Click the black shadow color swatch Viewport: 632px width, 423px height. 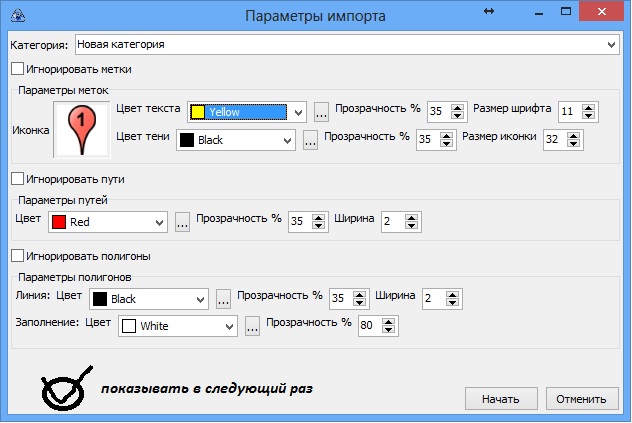(185, 141)
